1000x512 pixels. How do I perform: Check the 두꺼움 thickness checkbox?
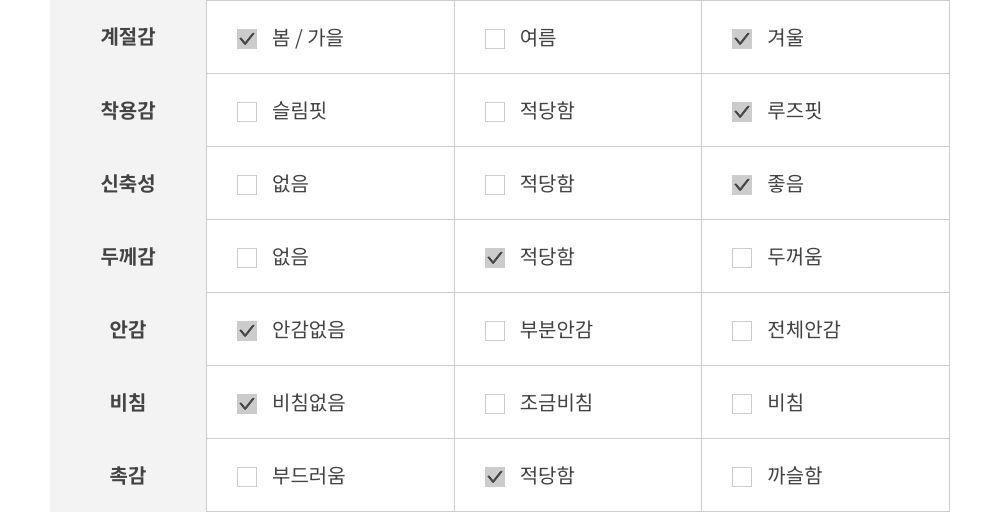coord(742,258)
